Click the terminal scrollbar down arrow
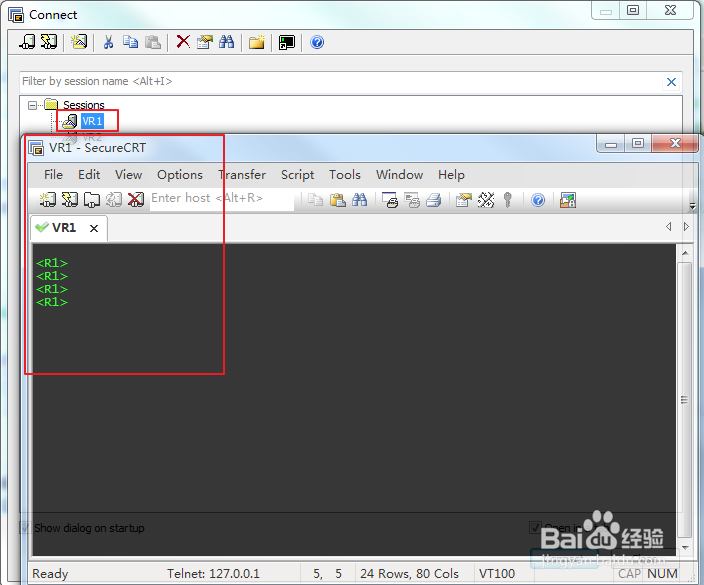The image size is (704, 585). (685, 547)
